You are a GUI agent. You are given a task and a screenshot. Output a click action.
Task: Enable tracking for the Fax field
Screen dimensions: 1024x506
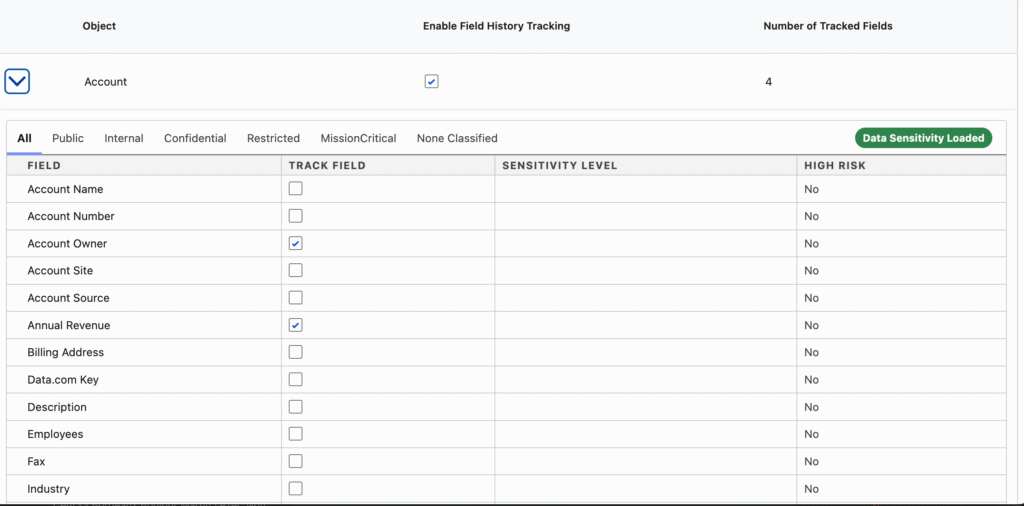(295, 461)
